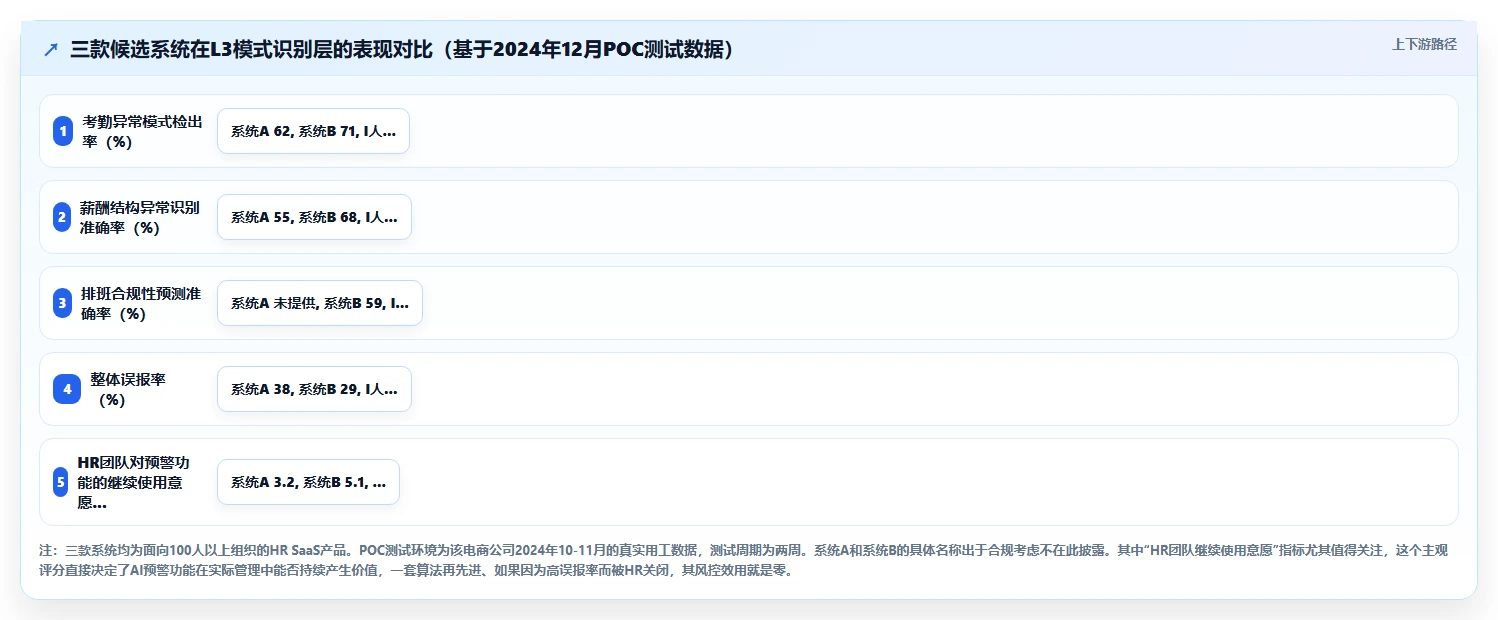Open the value chip '系统A 55, 系统B 68'
Viewport: 1498px width, 620px height.
(x=314, y=217)
